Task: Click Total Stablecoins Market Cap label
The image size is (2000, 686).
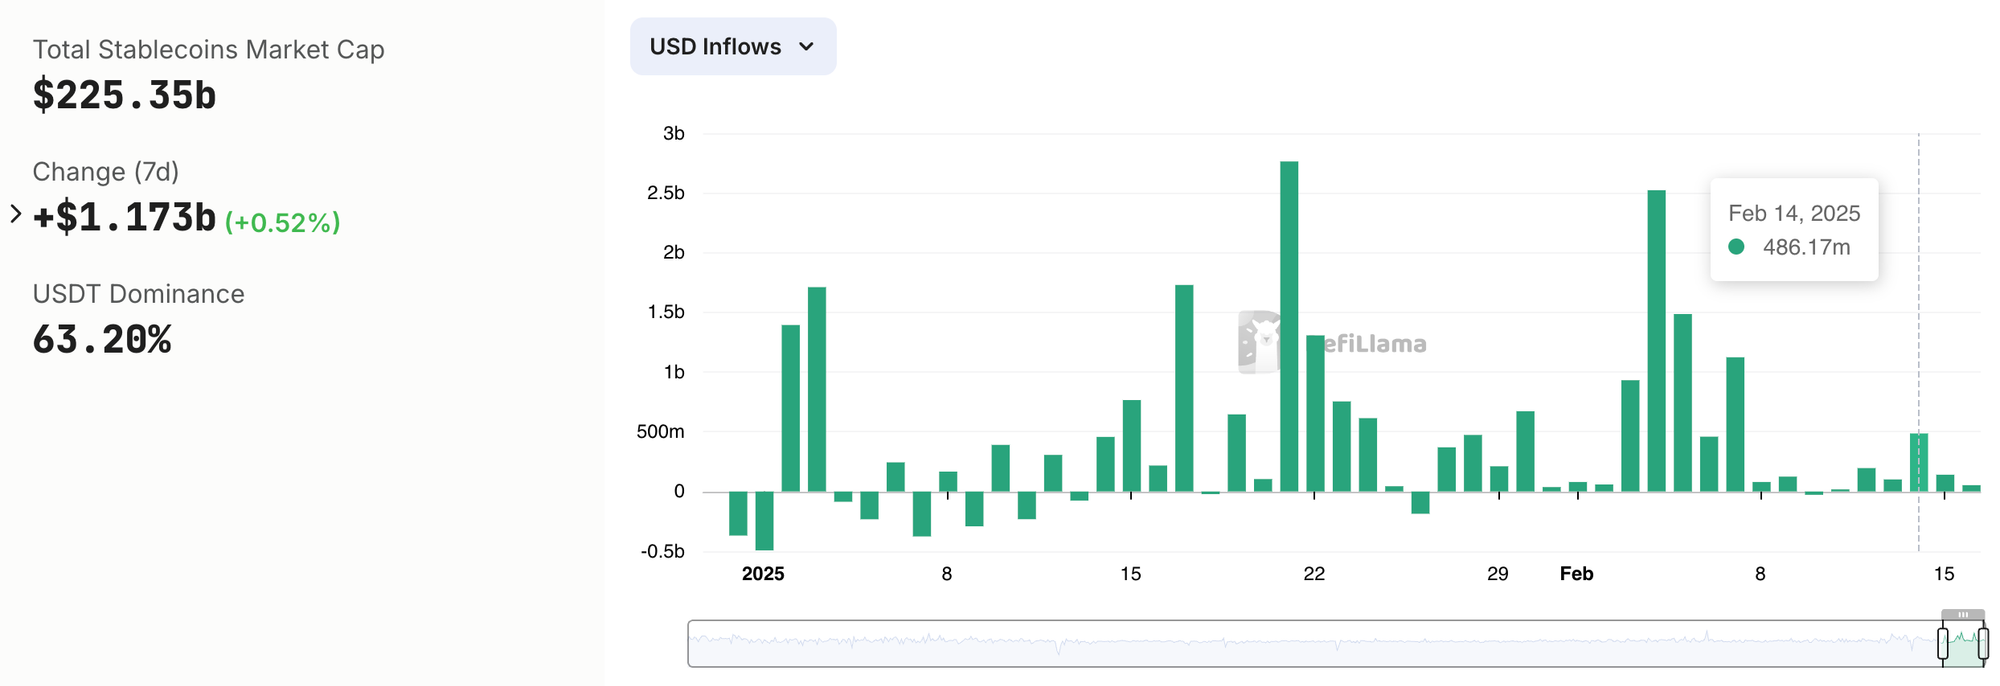Action: tap(208, 50)
